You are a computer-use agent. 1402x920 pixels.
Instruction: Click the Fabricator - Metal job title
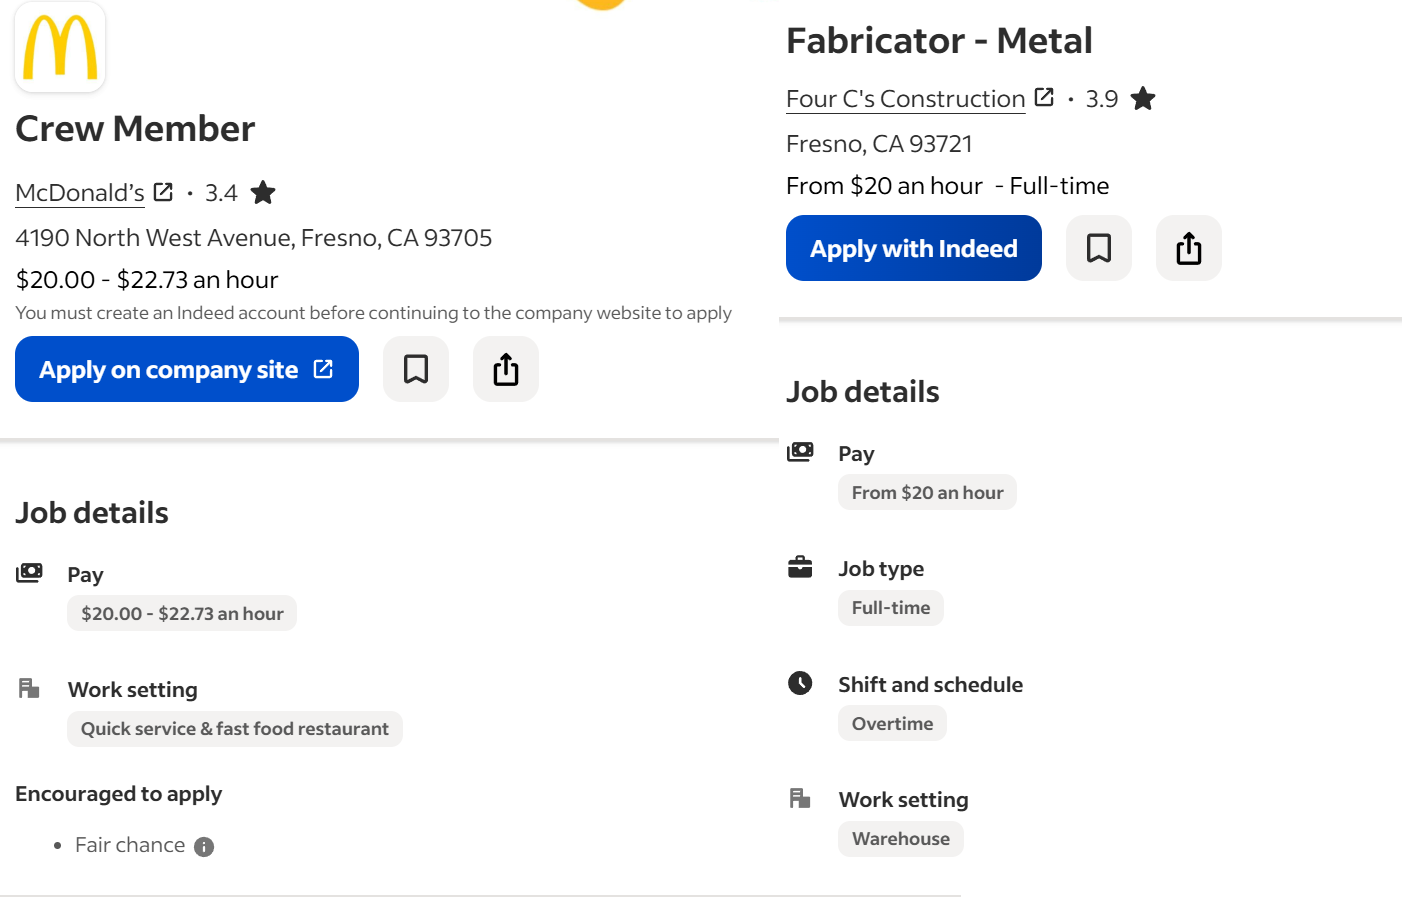click(x=939, y=40)
